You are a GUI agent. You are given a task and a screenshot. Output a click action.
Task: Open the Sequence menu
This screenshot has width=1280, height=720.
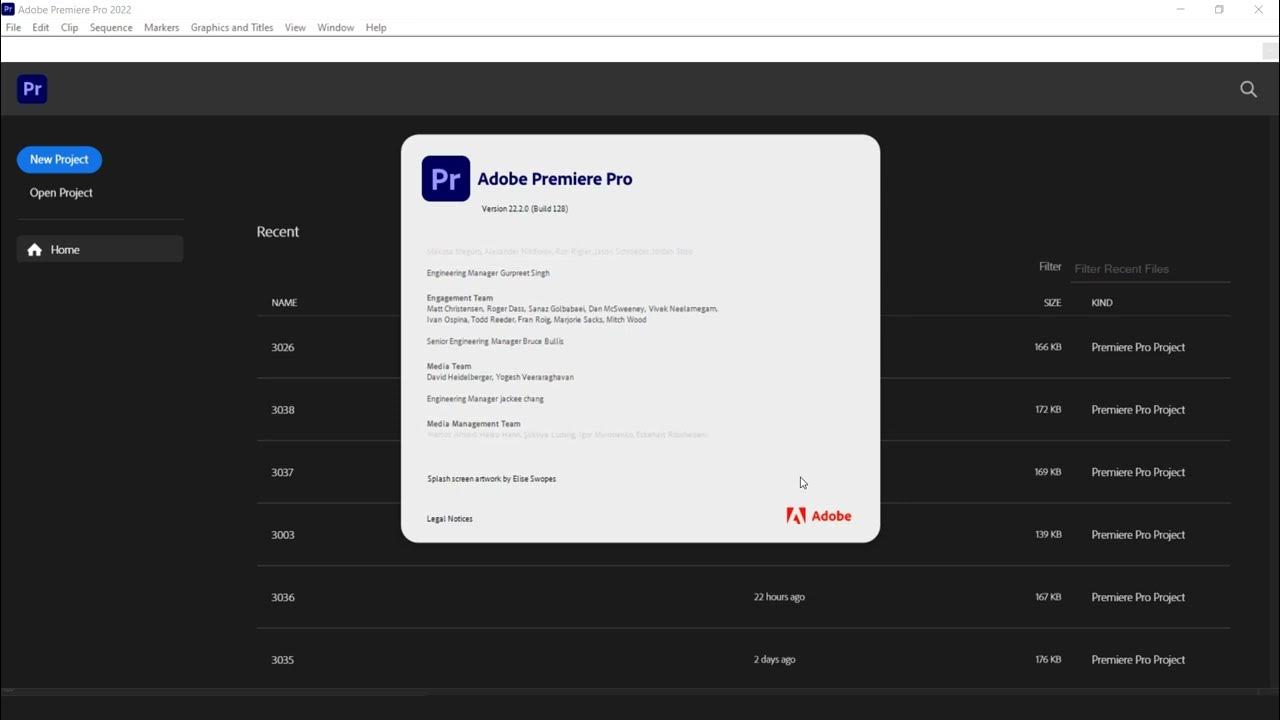[x=111, y=28]
